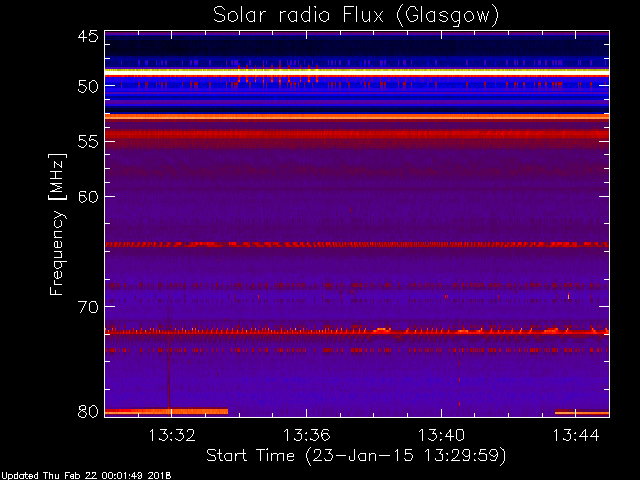
Task: Select the 45 frequency axis value
Action: pyautogui.click(x=88, y=36)
